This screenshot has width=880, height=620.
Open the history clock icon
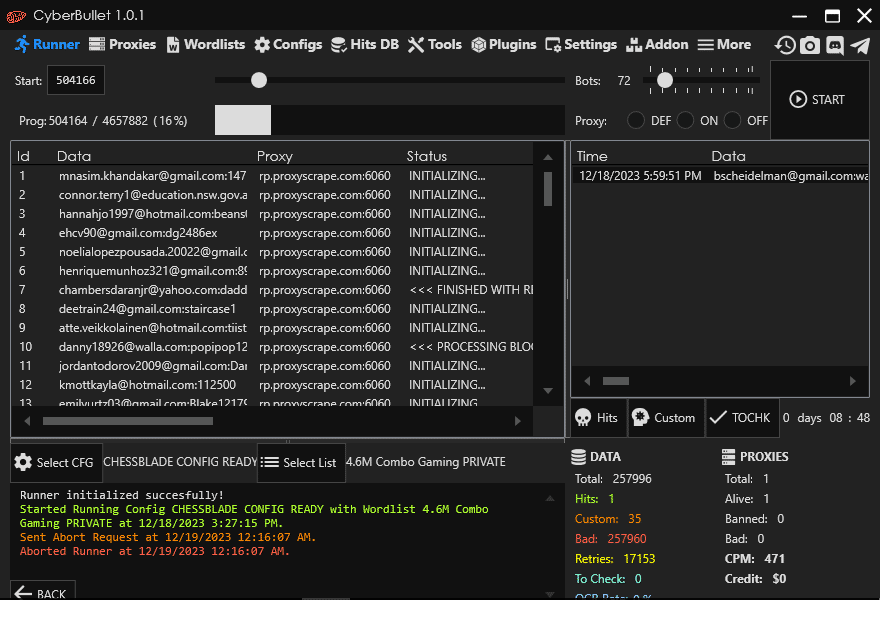pos(785,45)
